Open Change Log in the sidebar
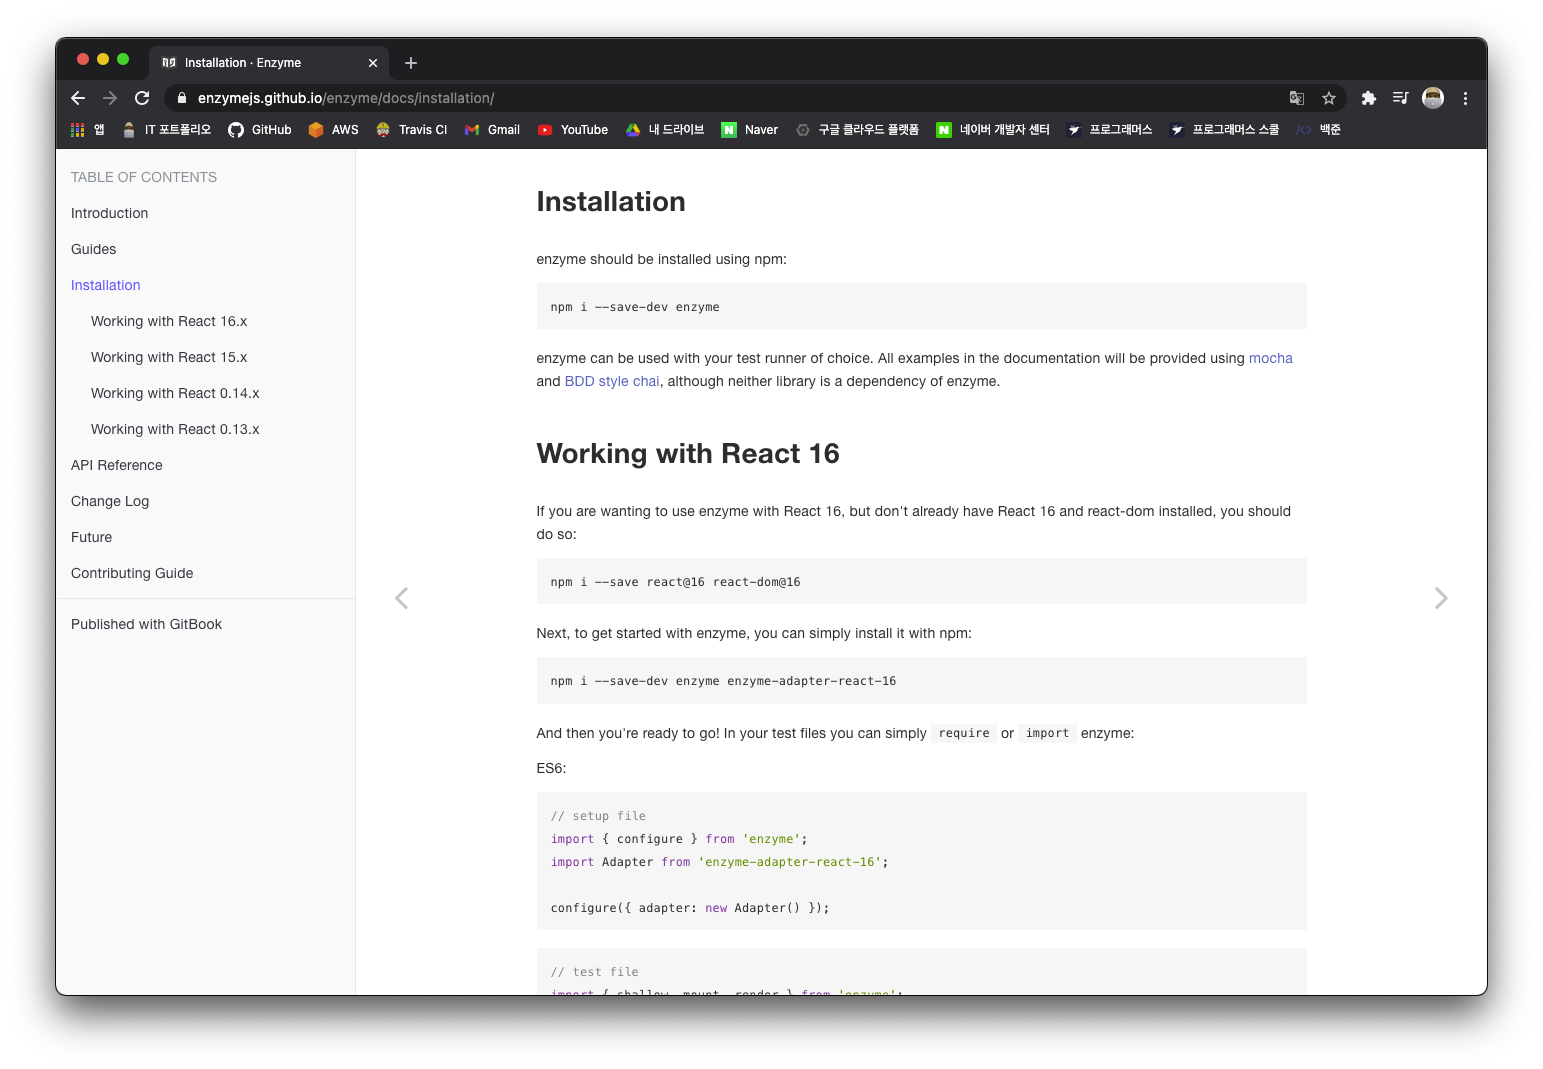This screenshot has width=1543, height=1069. tap(110, 501)
